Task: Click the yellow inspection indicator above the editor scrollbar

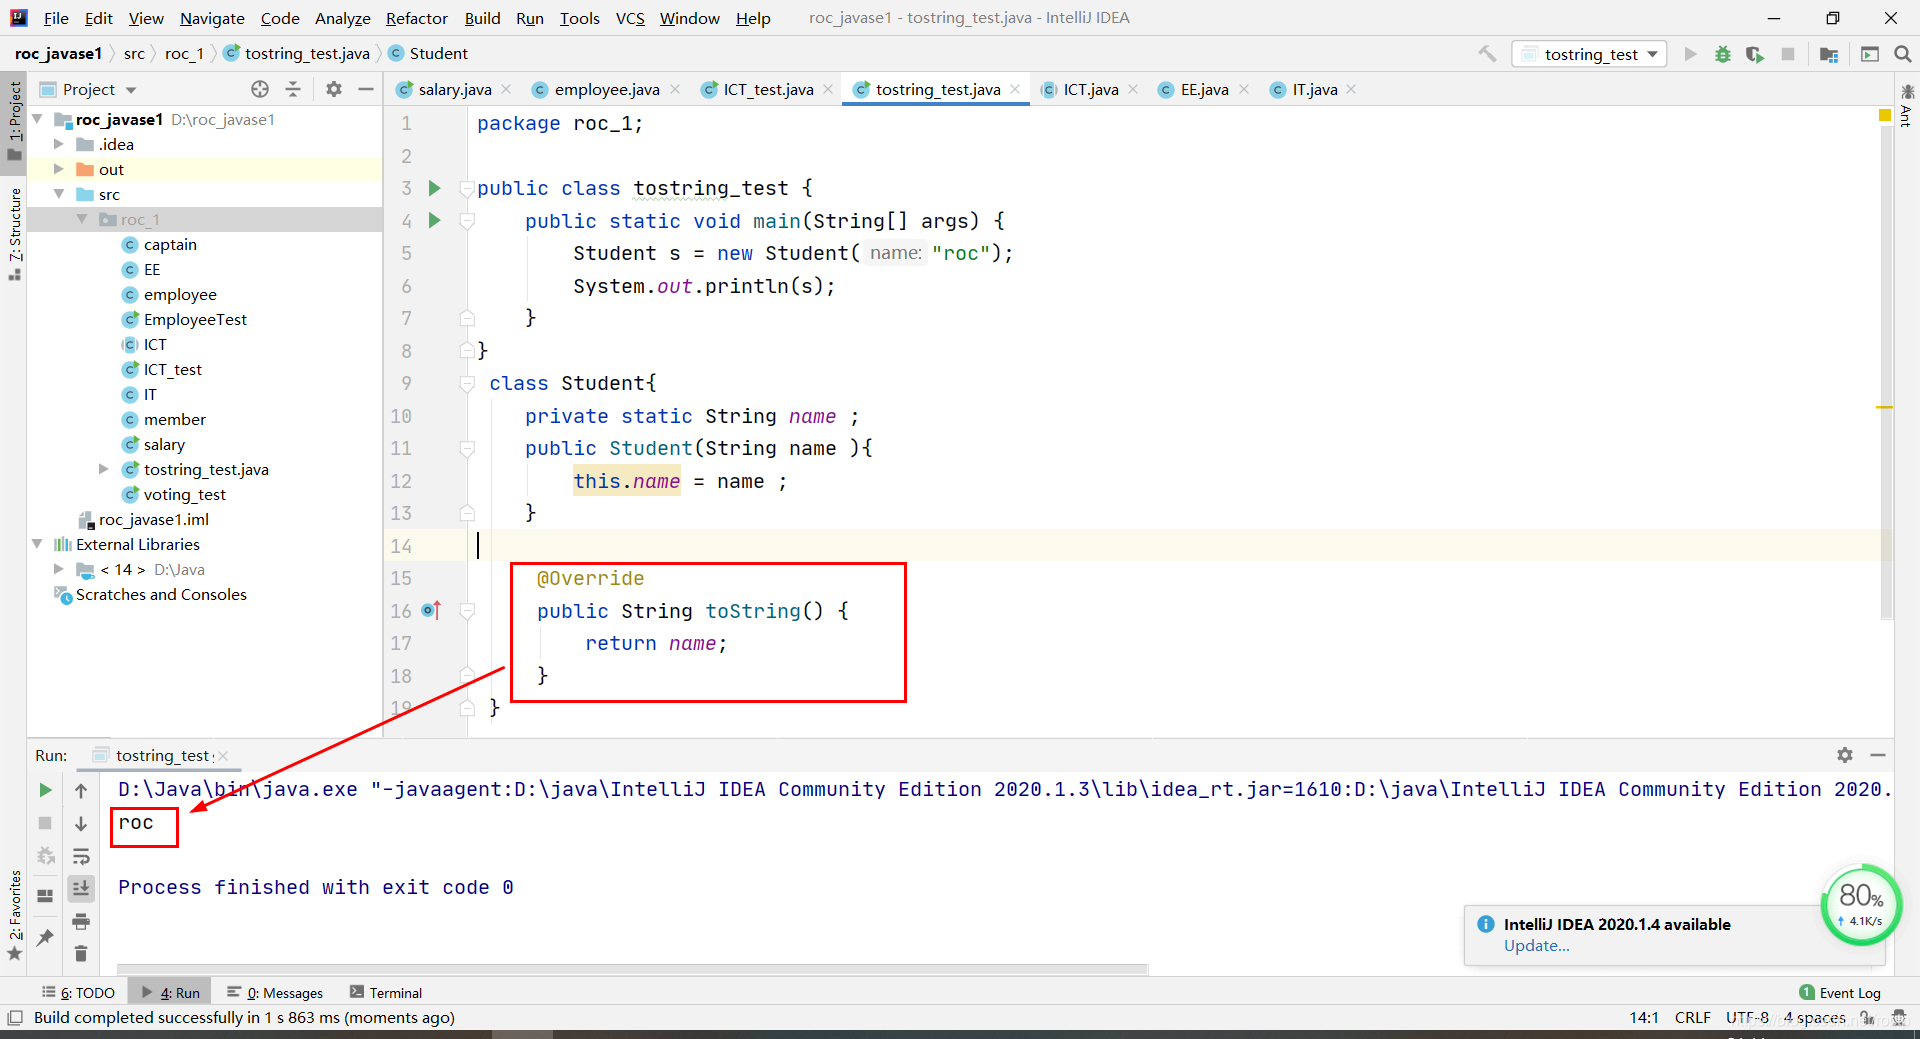Action: click(1885, 116)
